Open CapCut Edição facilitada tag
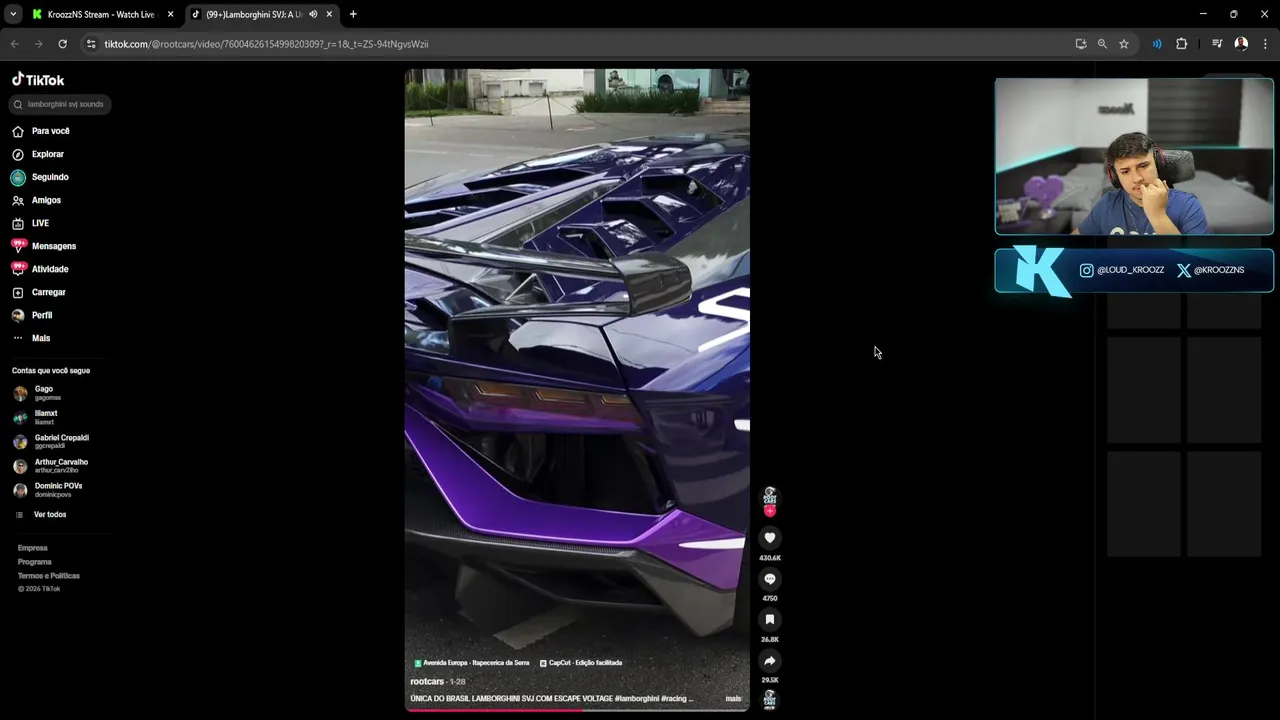1280x720 pixels. point(581,662)
